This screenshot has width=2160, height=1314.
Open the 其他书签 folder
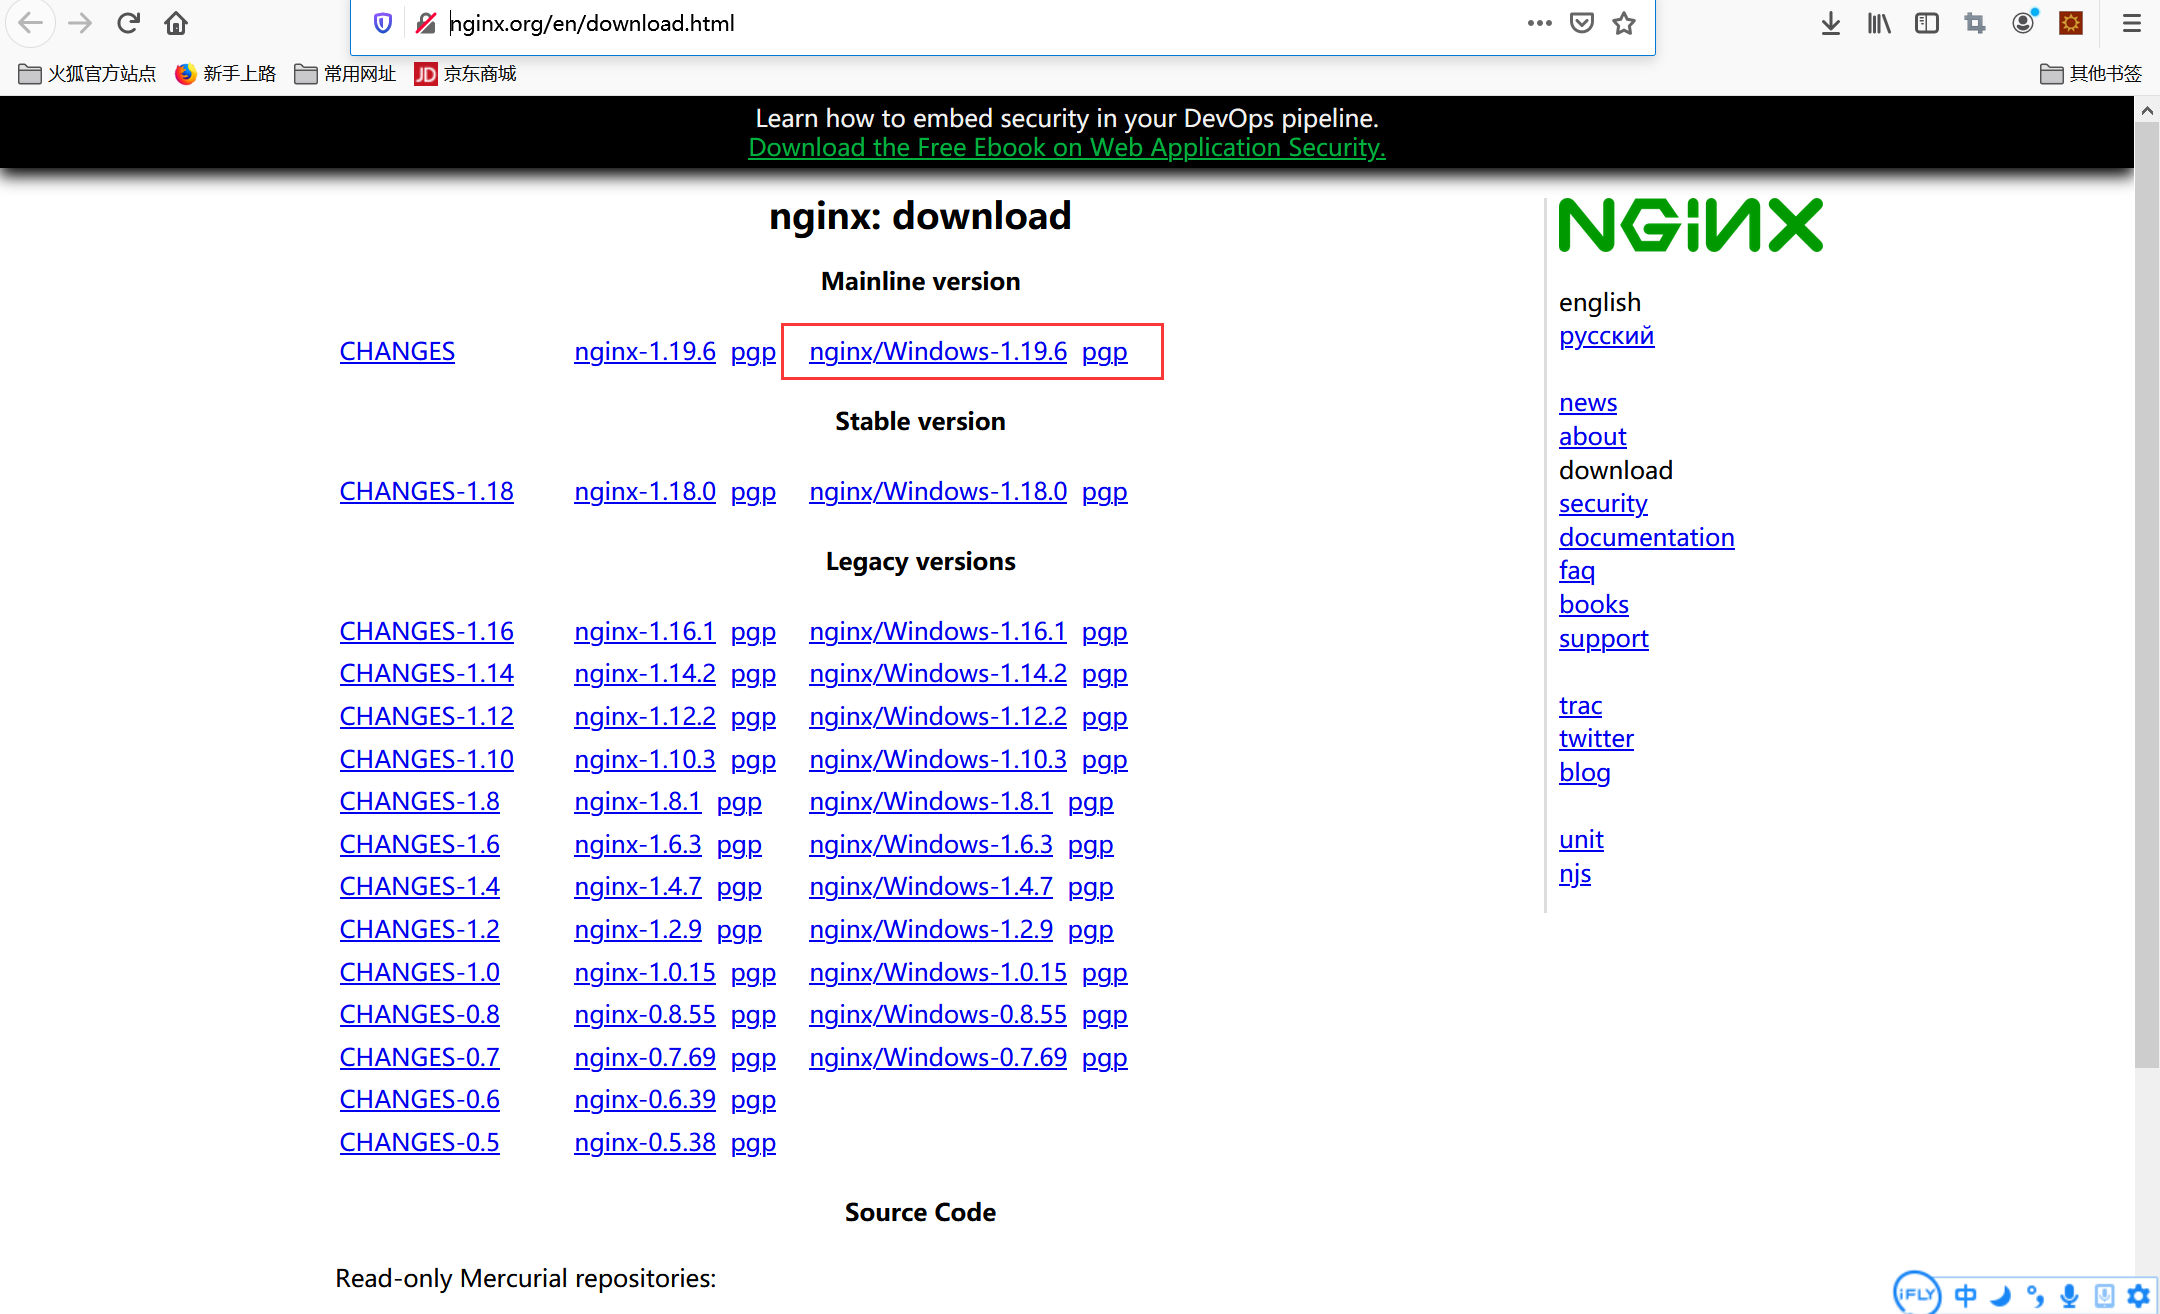pos(2091,74)
